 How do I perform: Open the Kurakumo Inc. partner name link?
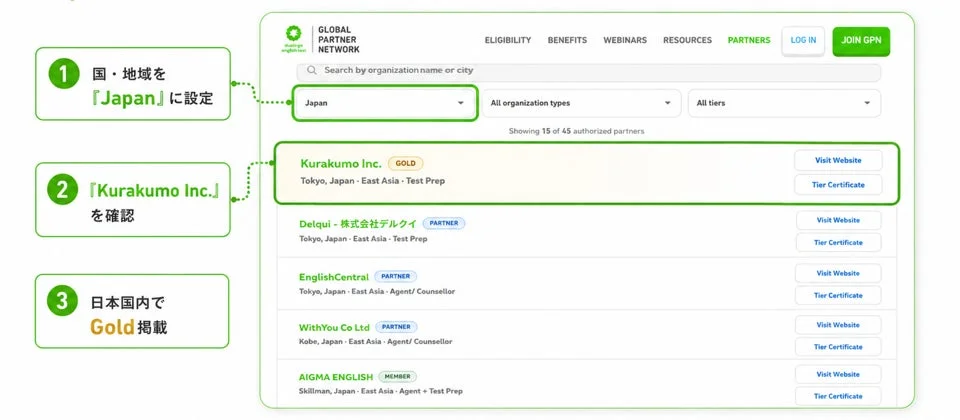(x=340, y=163)
